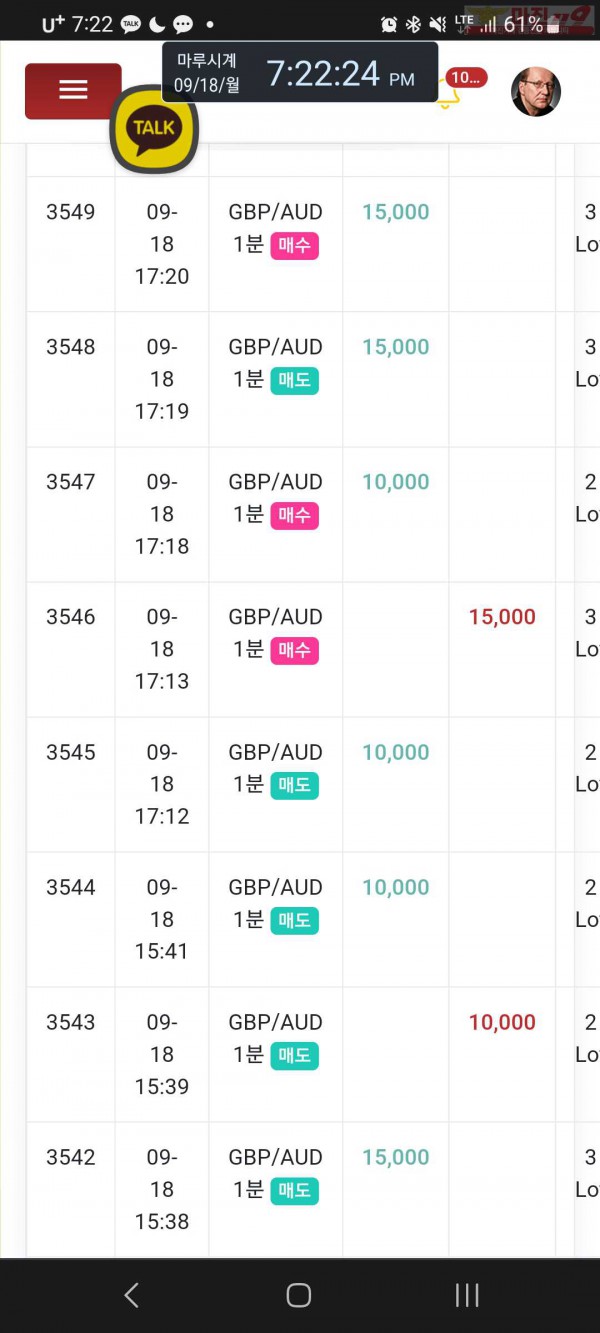Select the green 15,000 amount in row 3542
Screen dimensions: 600x1333
click(x=396, y=1157)
